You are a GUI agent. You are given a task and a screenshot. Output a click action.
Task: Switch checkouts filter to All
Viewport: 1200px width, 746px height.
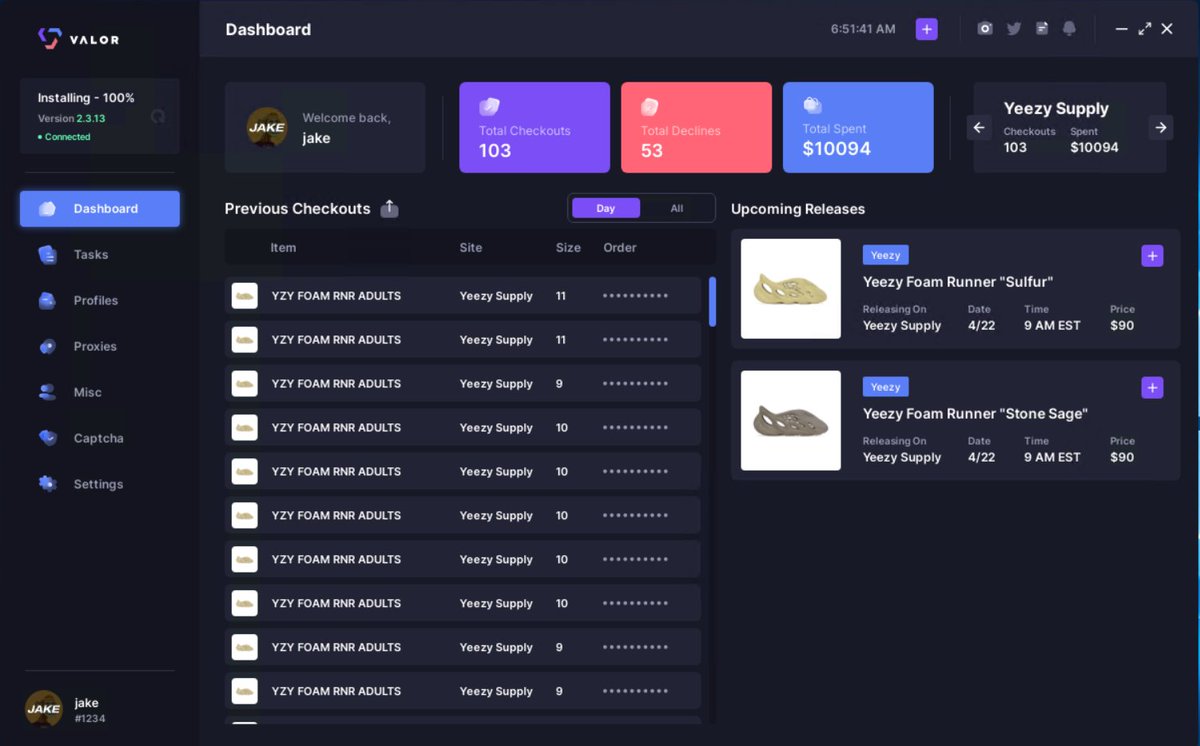(x=677, y=208)
